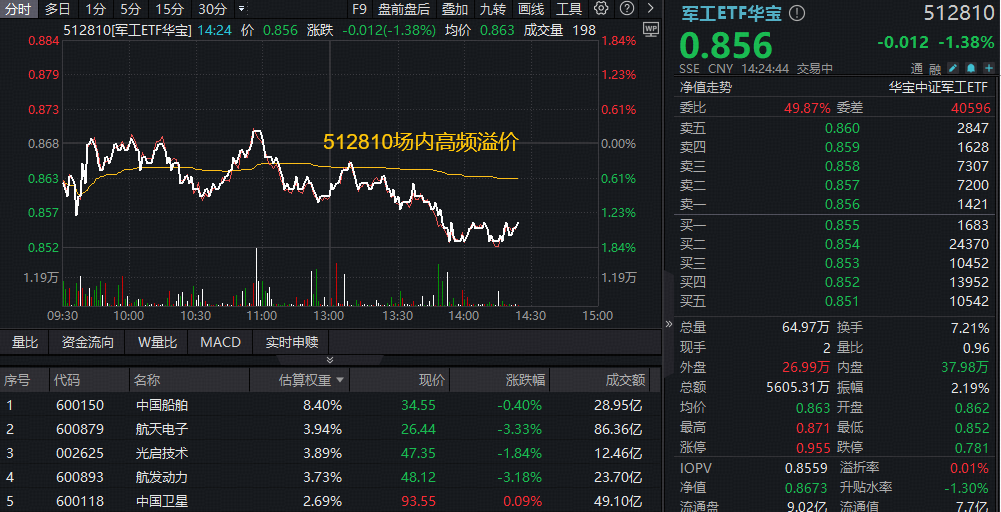Toggle 盘前盘后 pre/post market display
Viewport: 1001px width, 512px height.
click(x=404, y=9)
